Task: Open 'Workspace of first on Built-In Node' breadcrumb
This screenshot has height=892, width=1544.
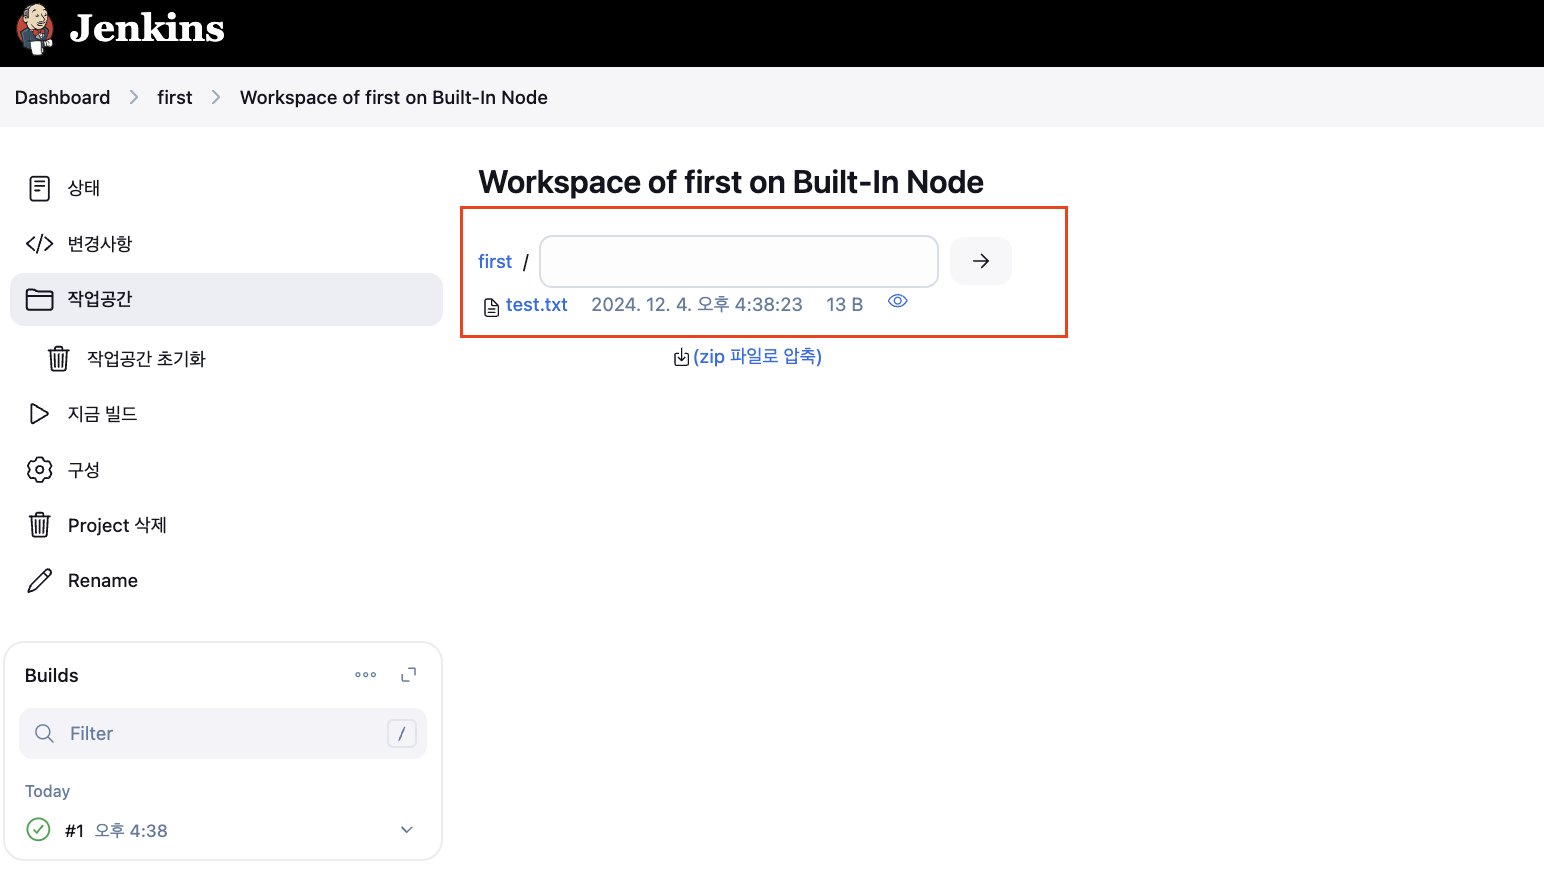Action: (x=394, y=97)
